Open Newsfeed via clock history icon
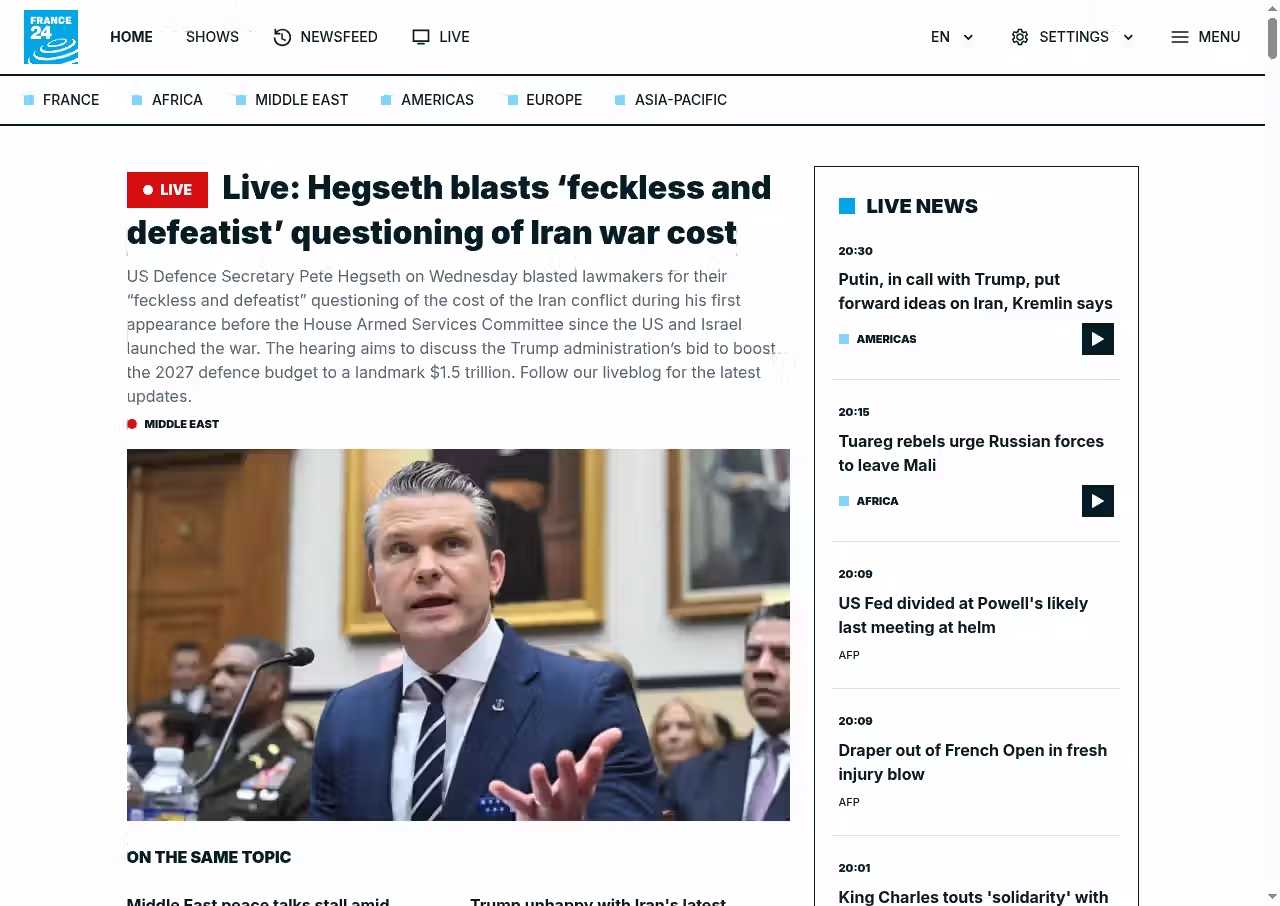1280x906 pixels. pos(283,37)
